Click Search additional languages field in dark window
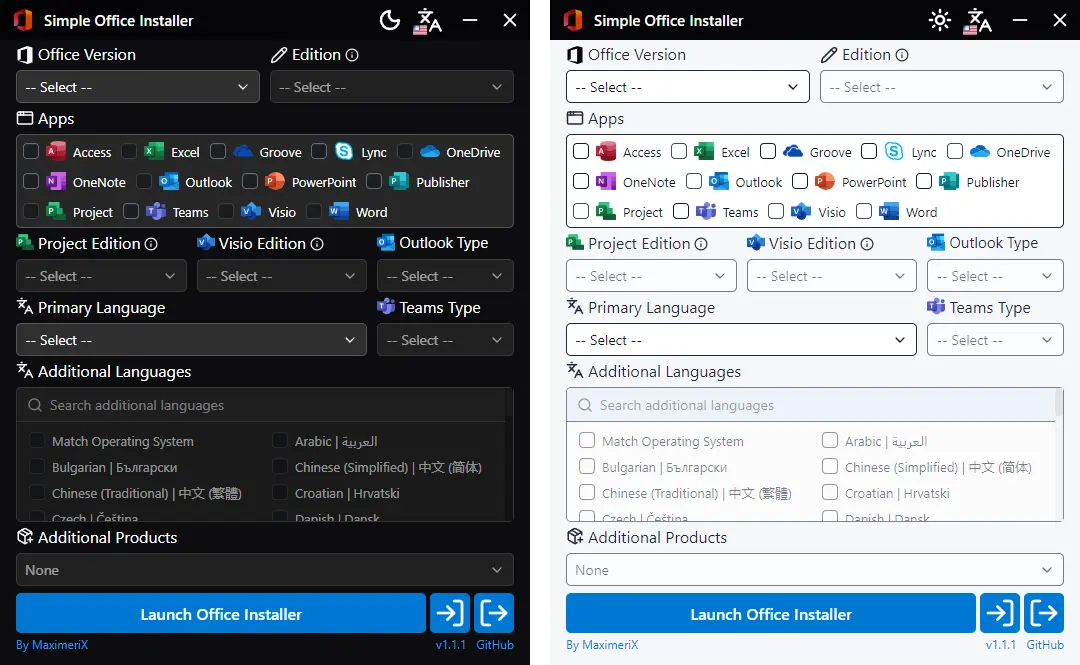 click(x=262, y=405)
